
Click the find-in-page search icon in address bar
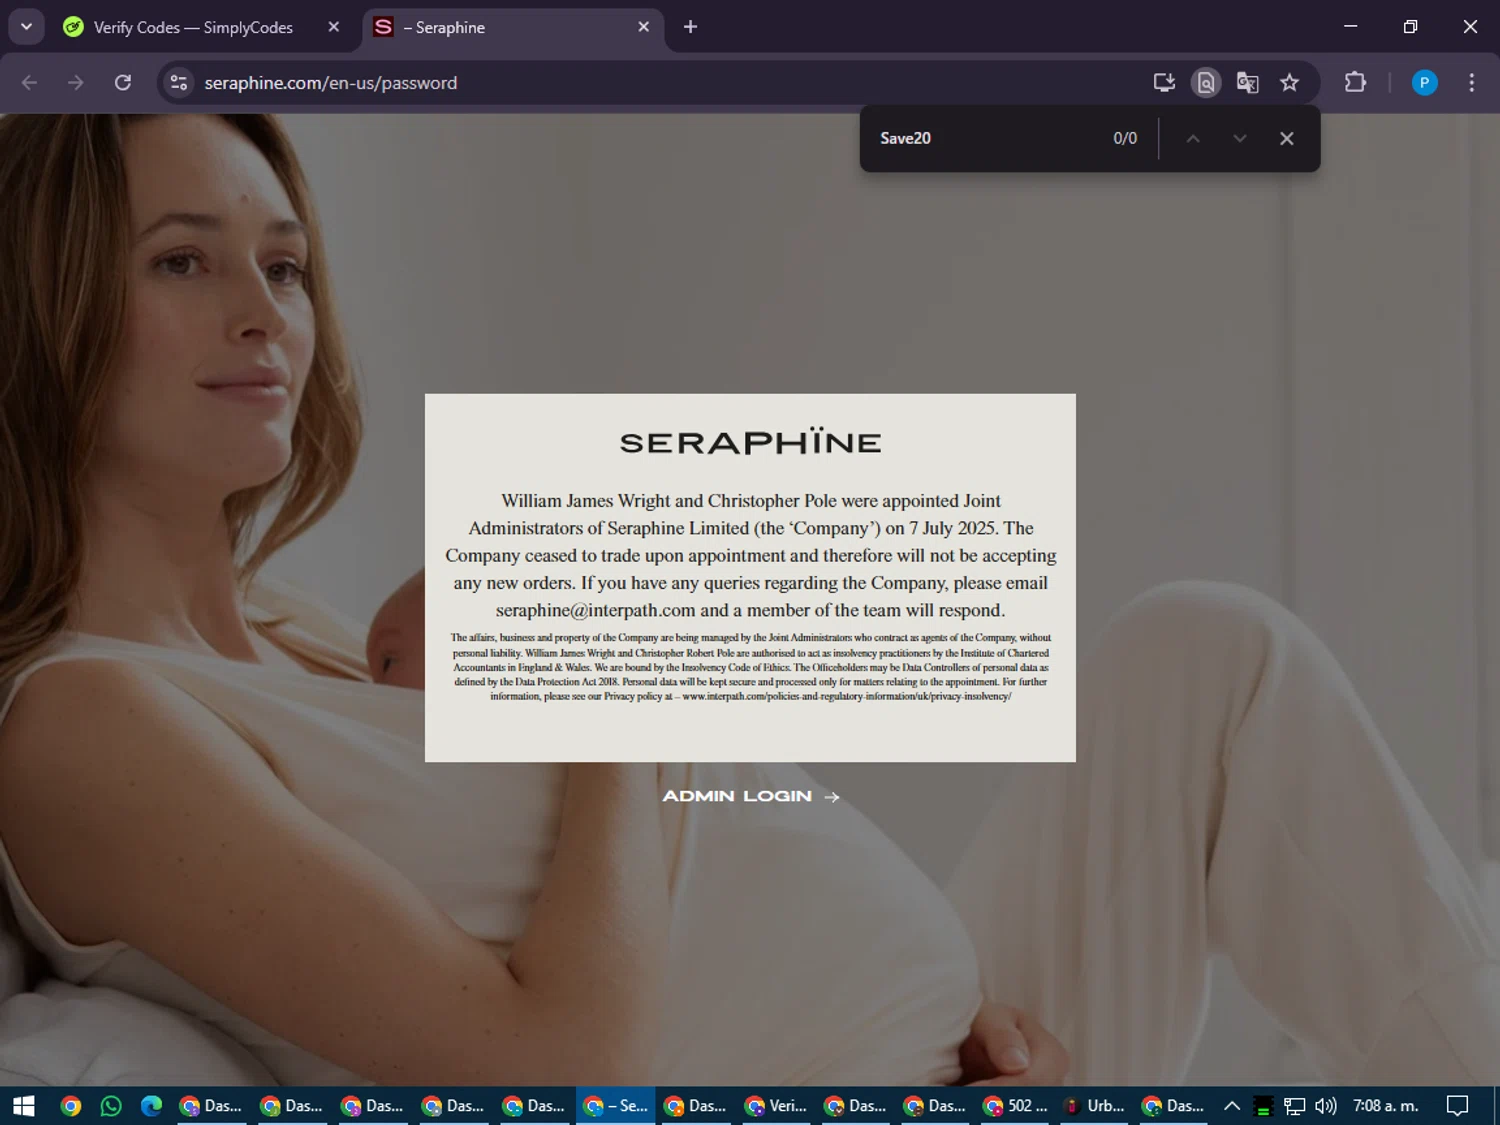(1206, 83)
